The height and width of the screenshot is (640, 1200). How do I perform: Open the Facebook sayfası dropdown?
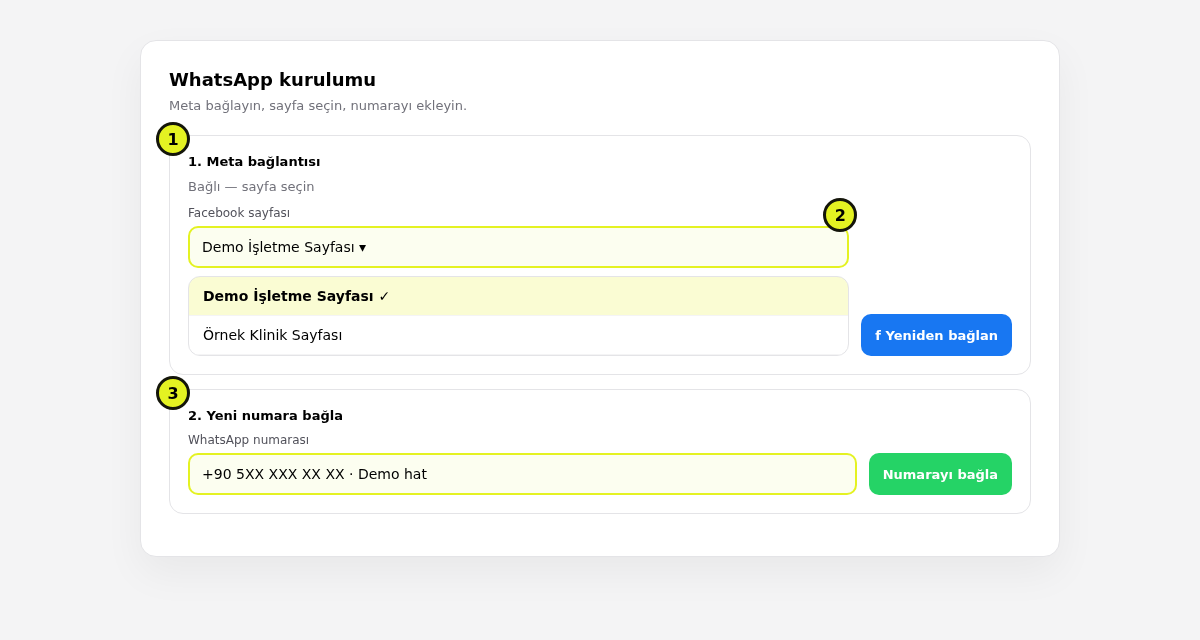(518, 247)
